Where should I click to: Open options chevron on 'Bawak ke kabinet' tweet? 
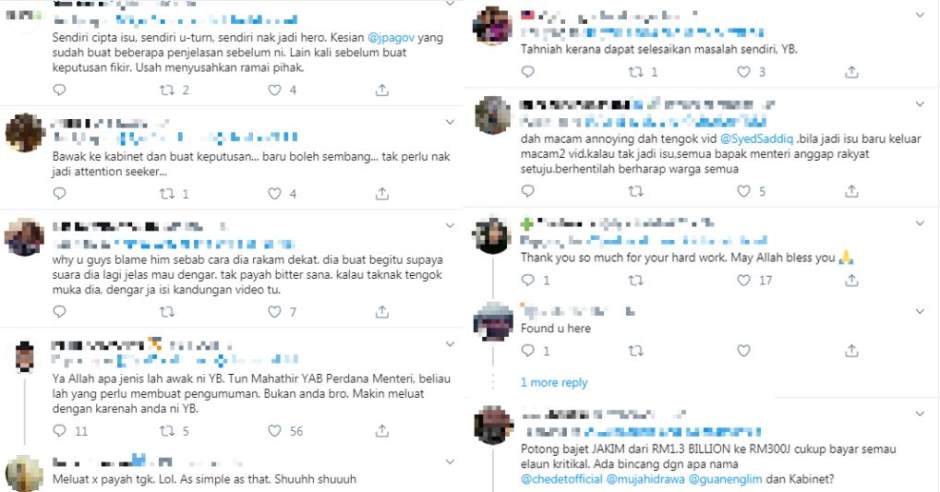point(450,122)
